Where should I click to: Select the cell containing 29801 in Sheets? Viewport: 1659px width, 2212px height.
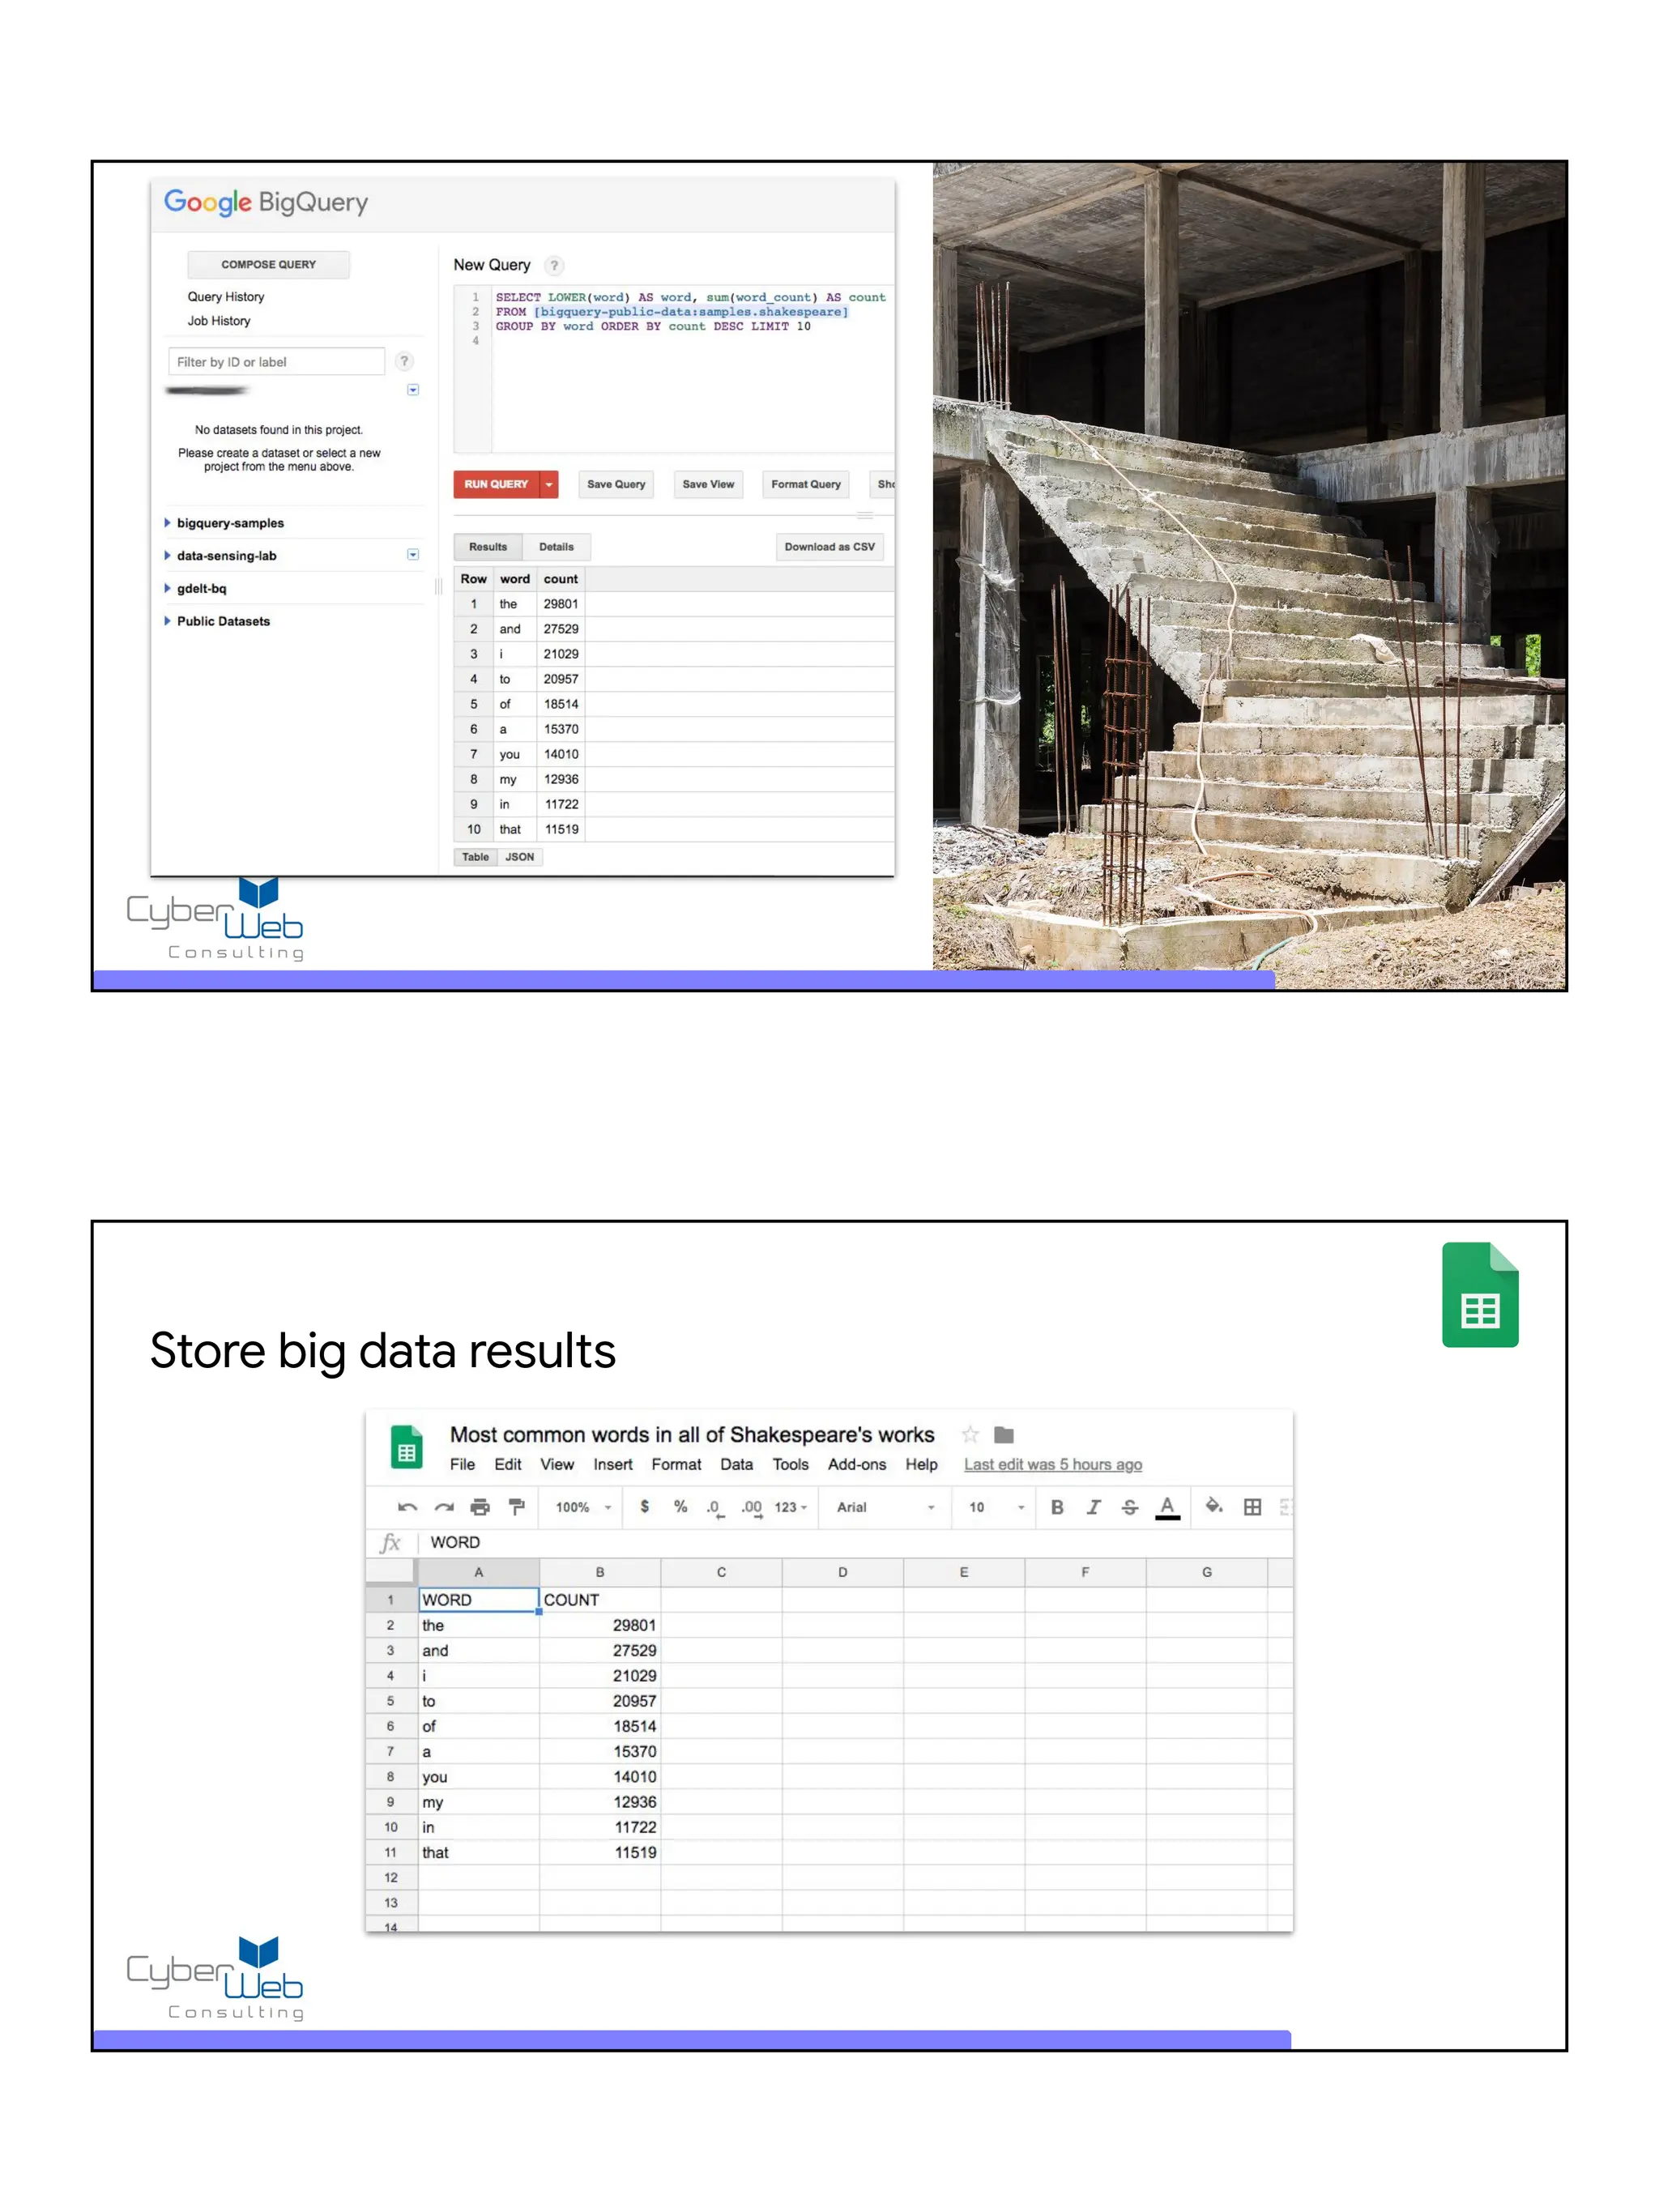[x=600, y=1625]
